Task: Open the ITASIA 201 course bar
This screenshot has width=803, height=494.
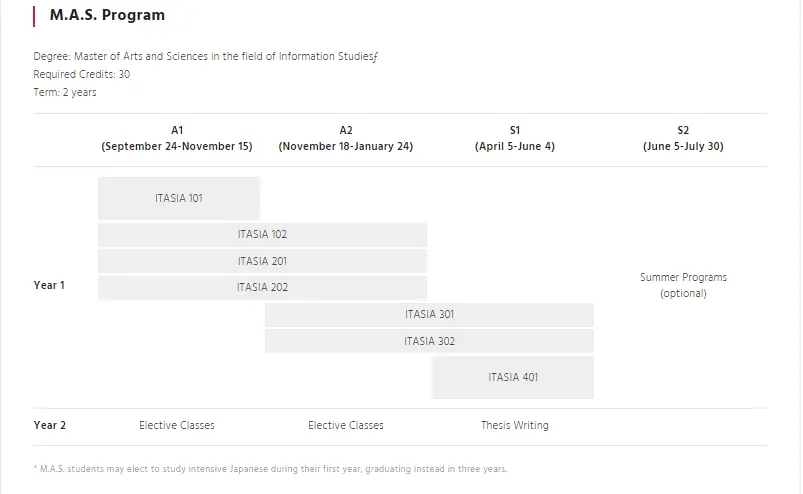Action: tap(262, 261)
